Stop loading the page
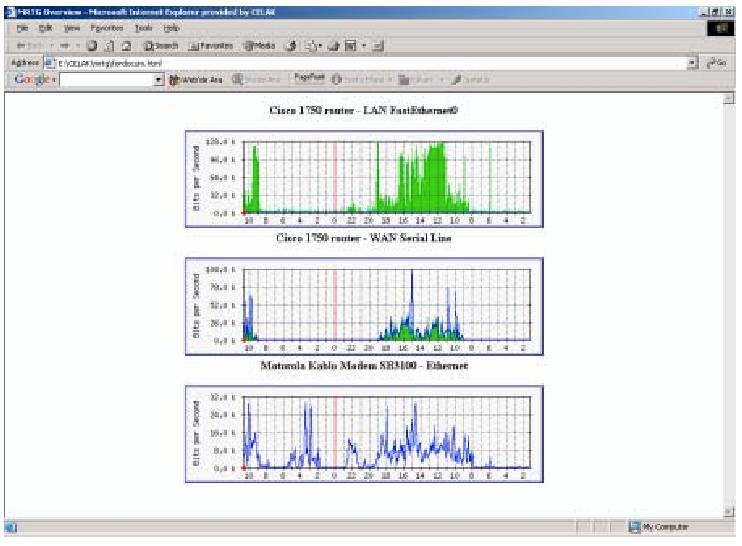Screen dimensions: 742x546 pyautogui.click(x=92, y=46)
